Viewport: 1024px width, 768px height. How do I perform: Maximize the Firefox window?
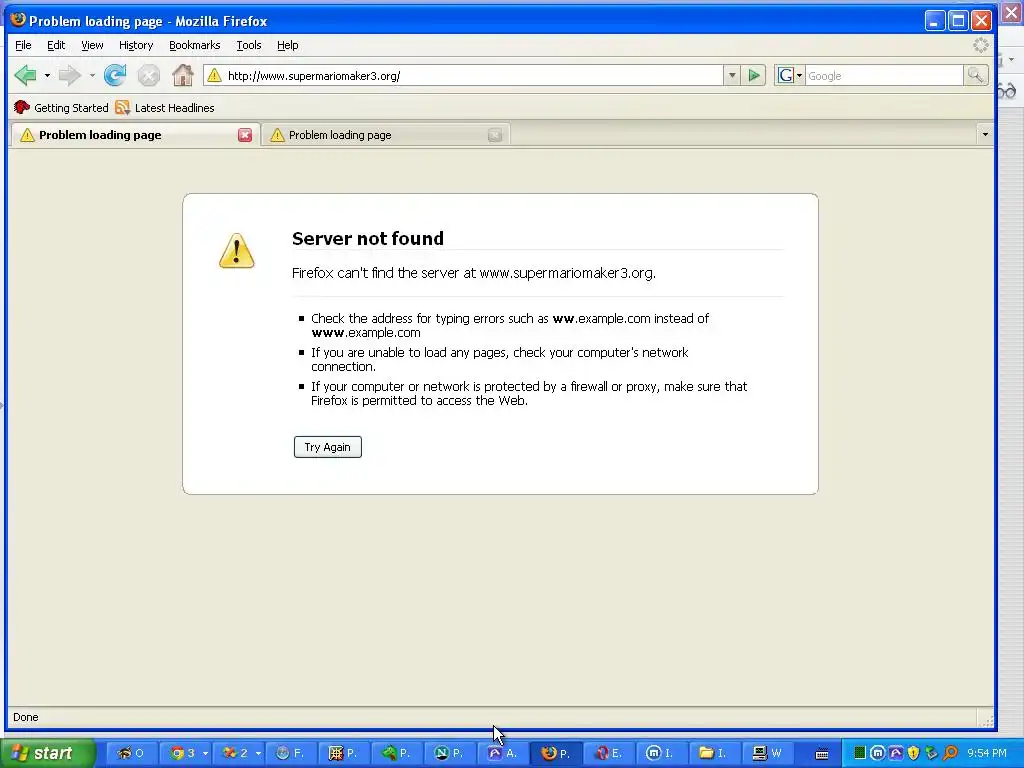tap(958, 21)
